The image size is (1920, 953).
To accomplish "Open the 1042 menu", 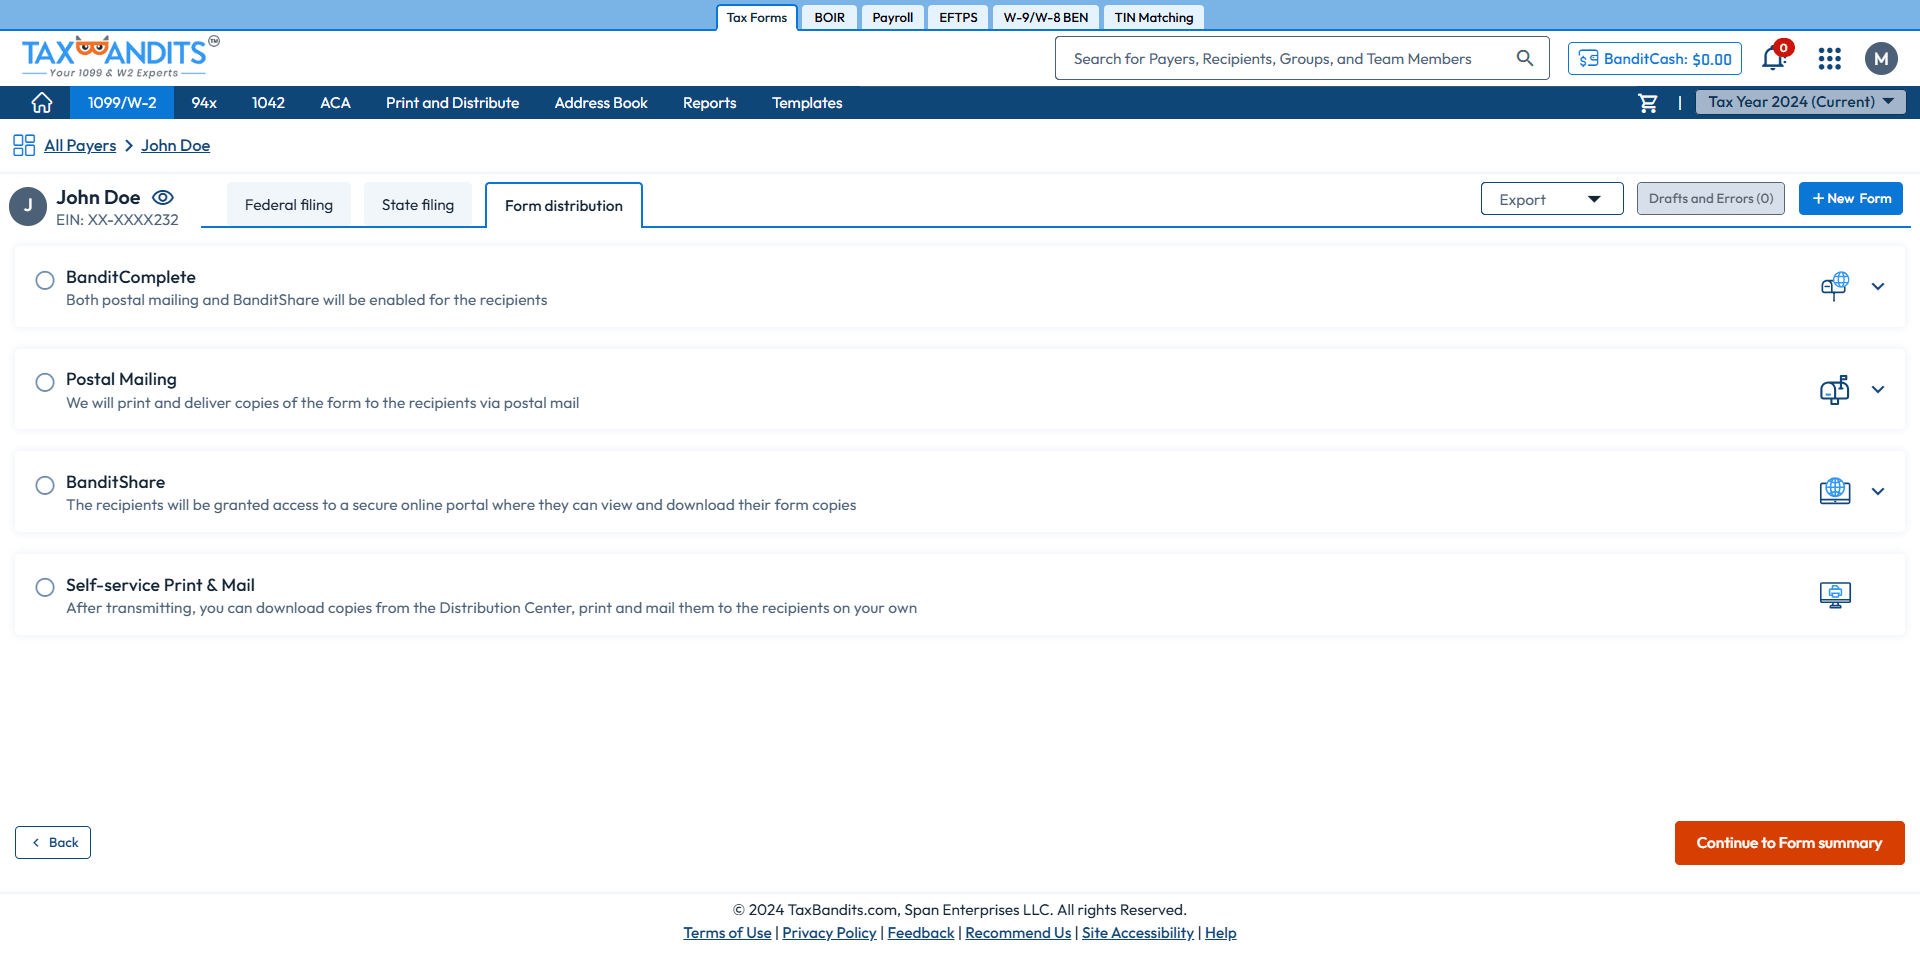I will 268,103.
